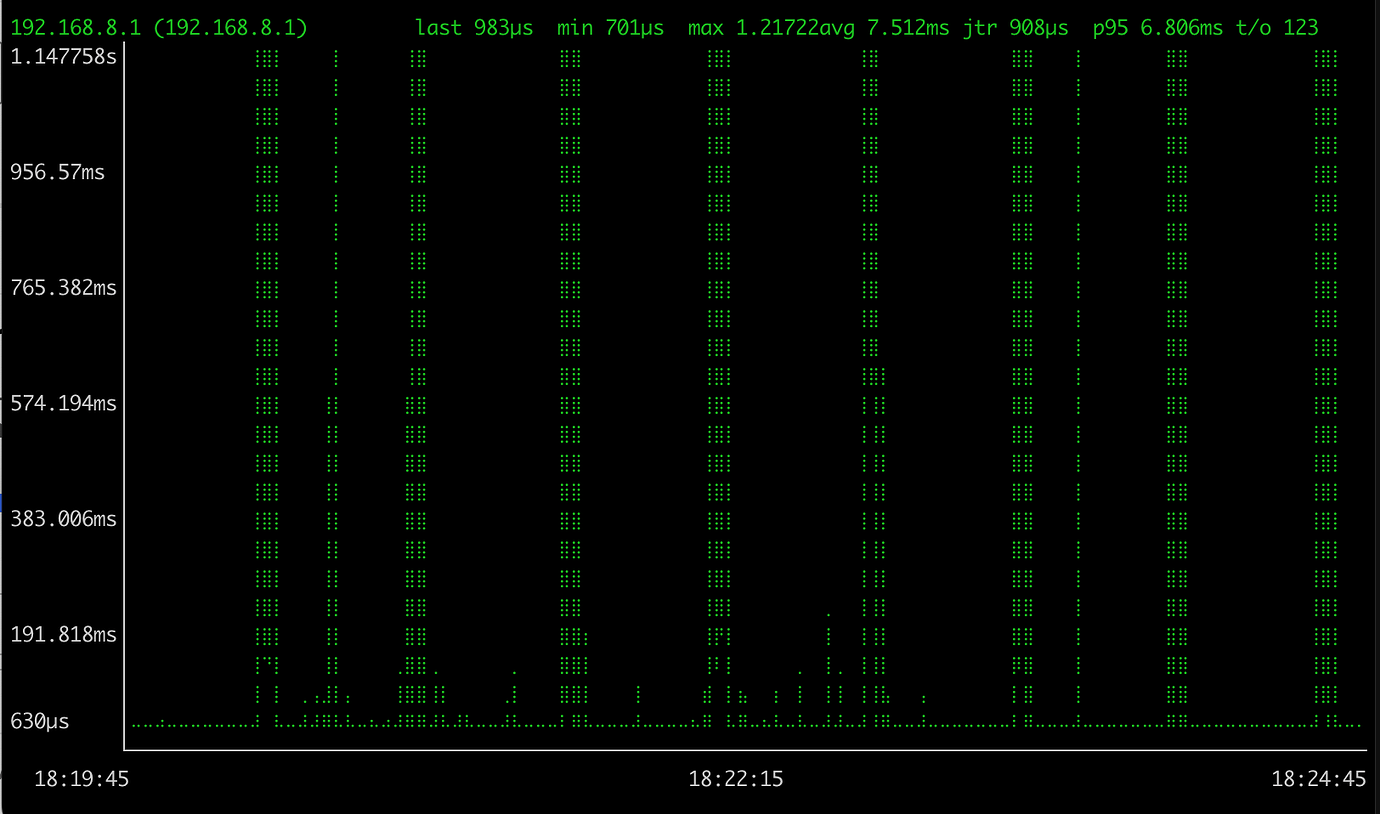1380x814 pixels.
Task: Click the 1.147758s y-axis label
Action: (x=64, y=56)
